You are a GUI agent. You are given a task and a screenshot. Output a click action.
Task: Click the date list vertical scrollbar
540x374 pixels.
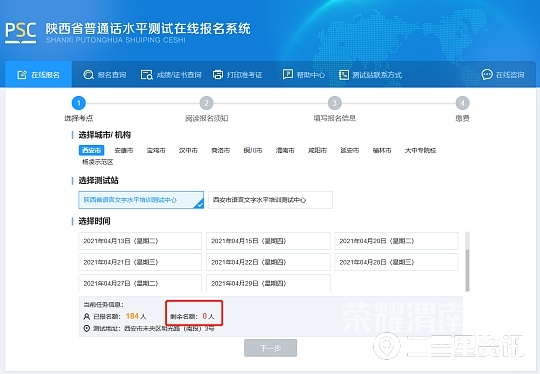[x=467, y=262]
